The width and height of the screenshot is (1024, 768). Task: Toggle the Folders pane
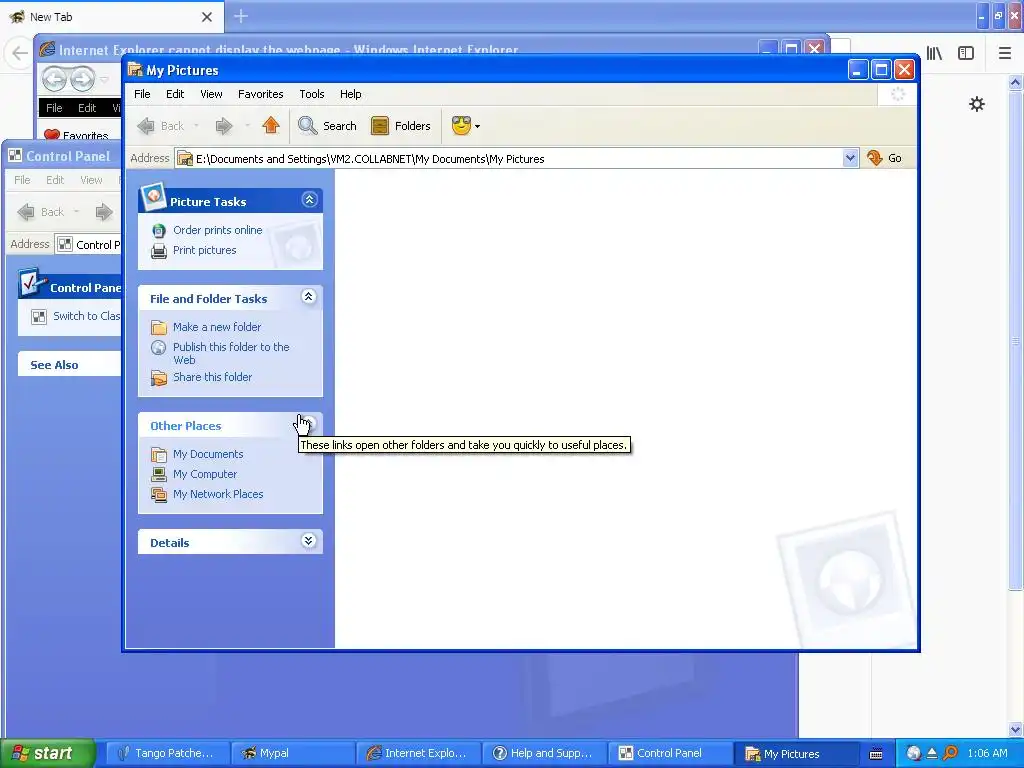401,126
